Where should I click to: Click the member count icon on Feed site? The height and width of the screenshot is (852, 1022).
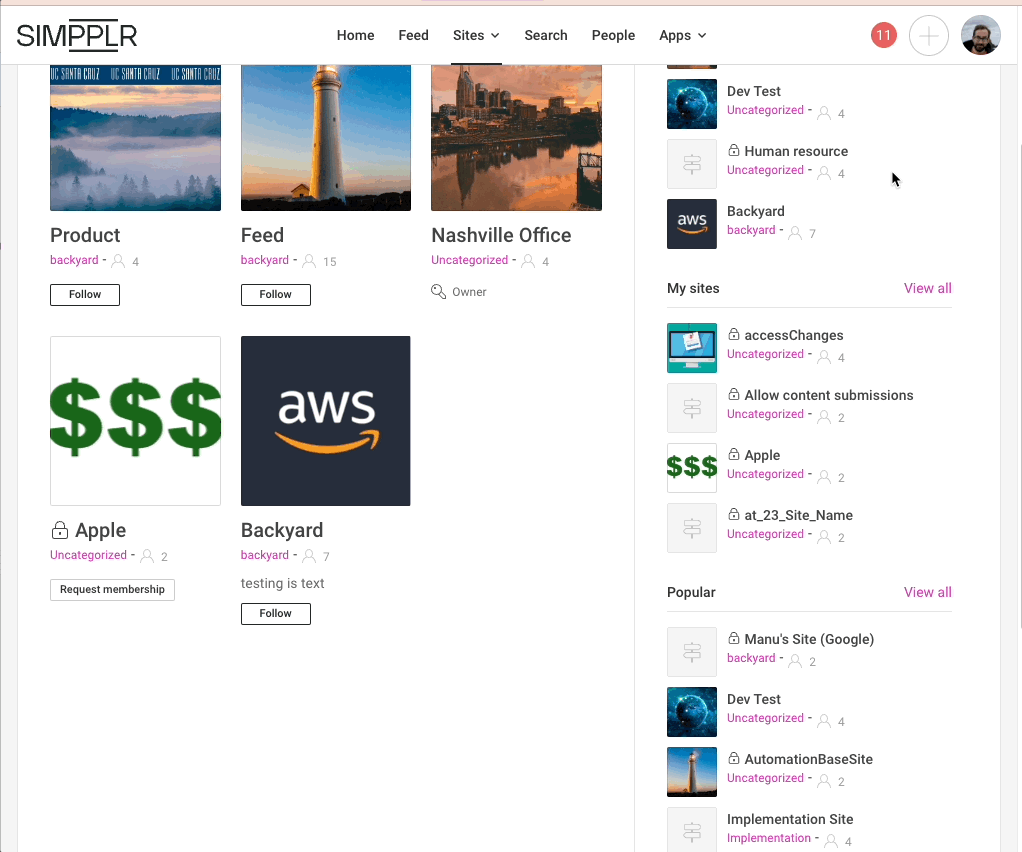[x=309, y=261]
